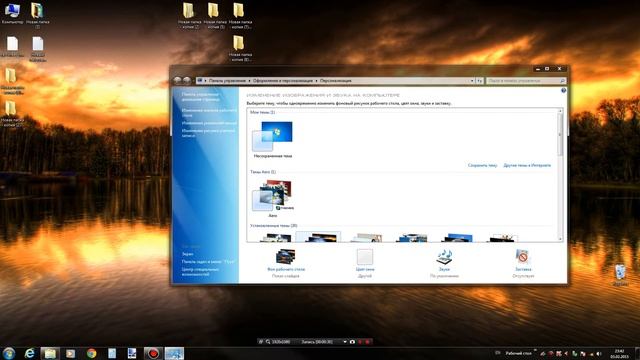
Task: Open Windows Explorer folder taskbar icon
Action: (50, 353)
